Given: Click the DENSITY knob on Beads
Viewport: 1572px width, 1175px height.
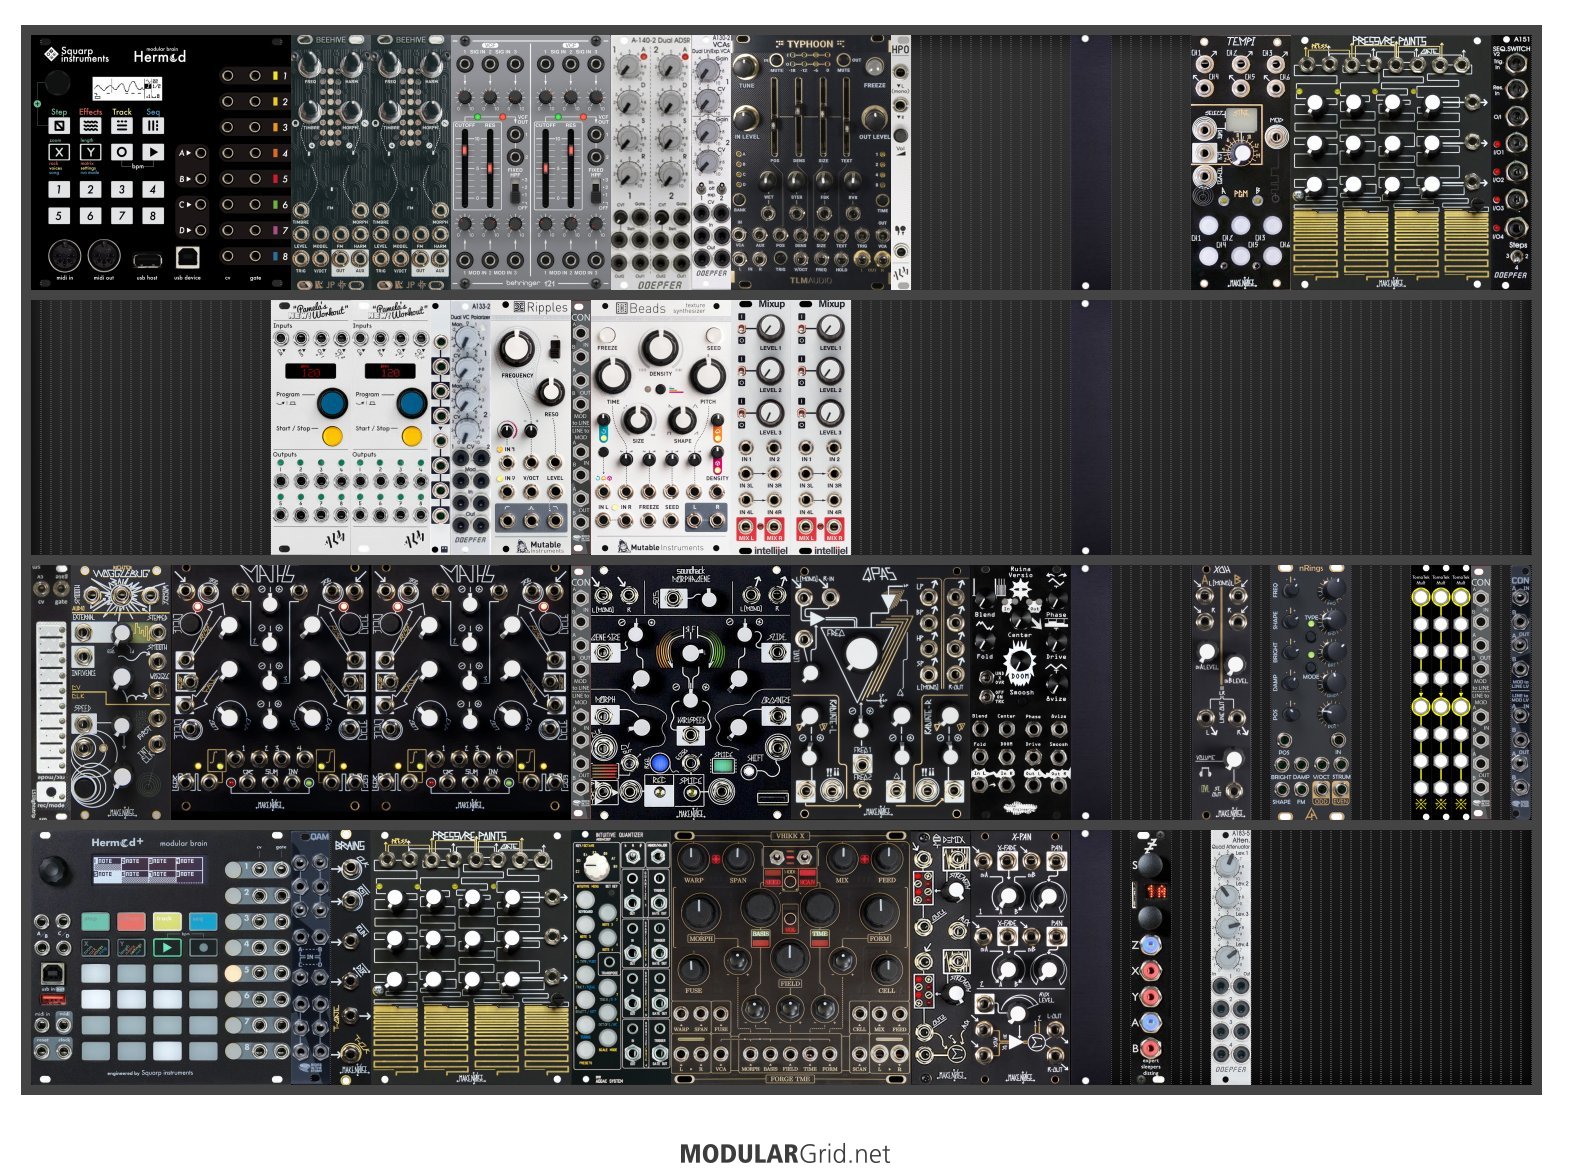Looking at the screenshot, I should (660, 349).
